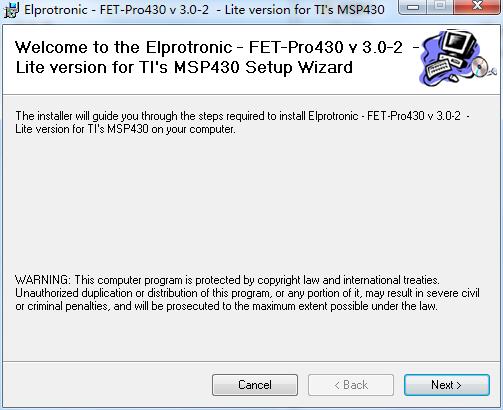Viewport: 503px width, 410px height.
Task: Click the keyboard in the banner graphic
Action: pyautogui.click(x=438, y=69)
